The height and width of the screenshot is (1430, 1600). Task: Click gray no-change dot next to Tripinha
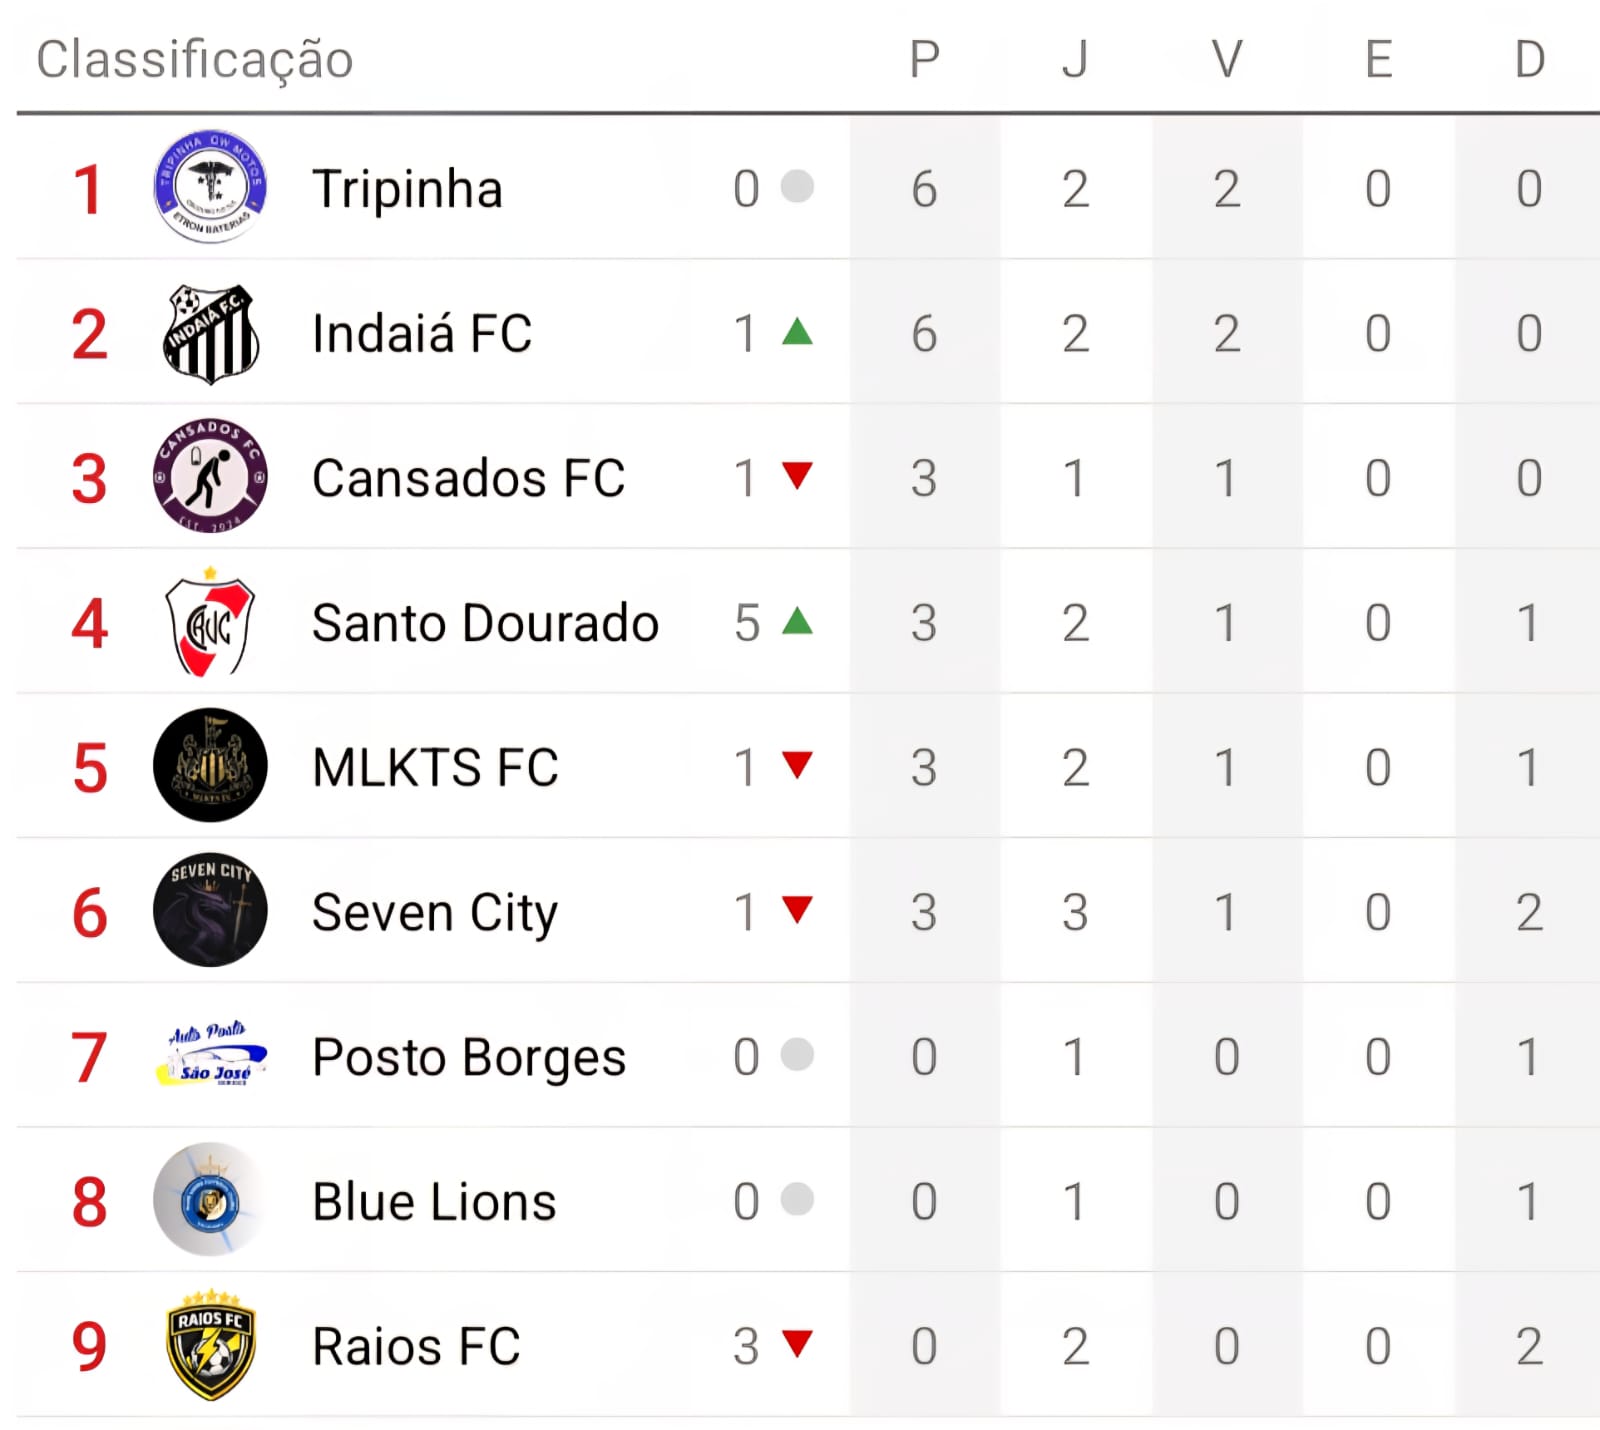coord(797,186)
